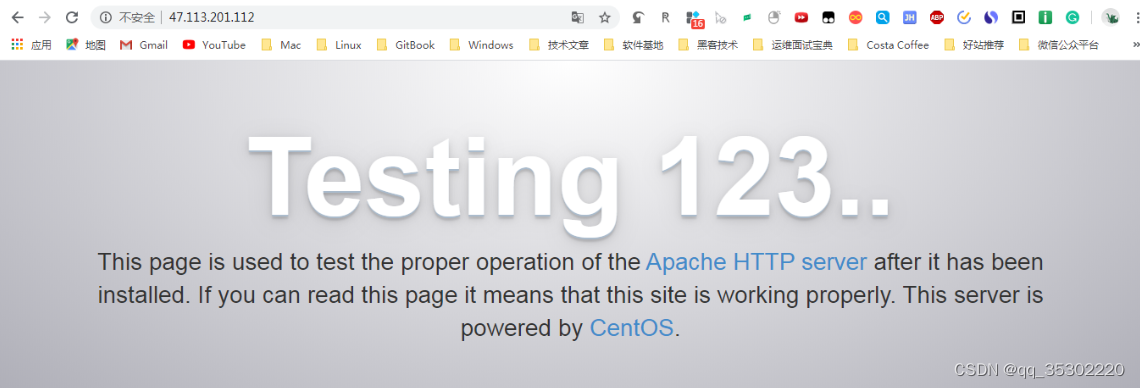Expand the GitBook bookmark folder

tap(406, 45)
